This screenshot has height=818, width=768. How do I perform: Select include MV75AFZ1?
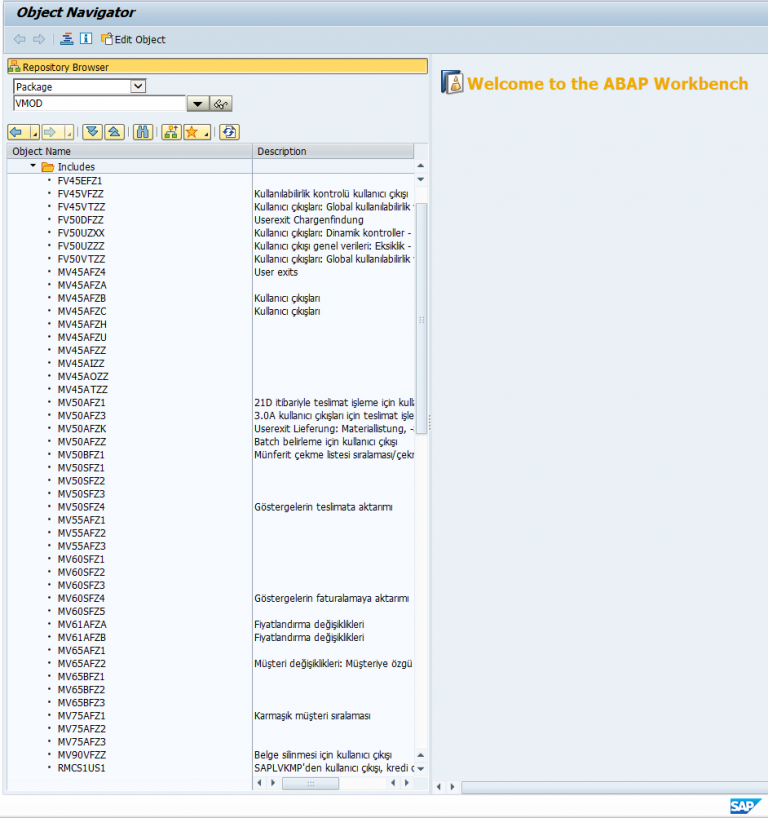[x=81, y=716]
